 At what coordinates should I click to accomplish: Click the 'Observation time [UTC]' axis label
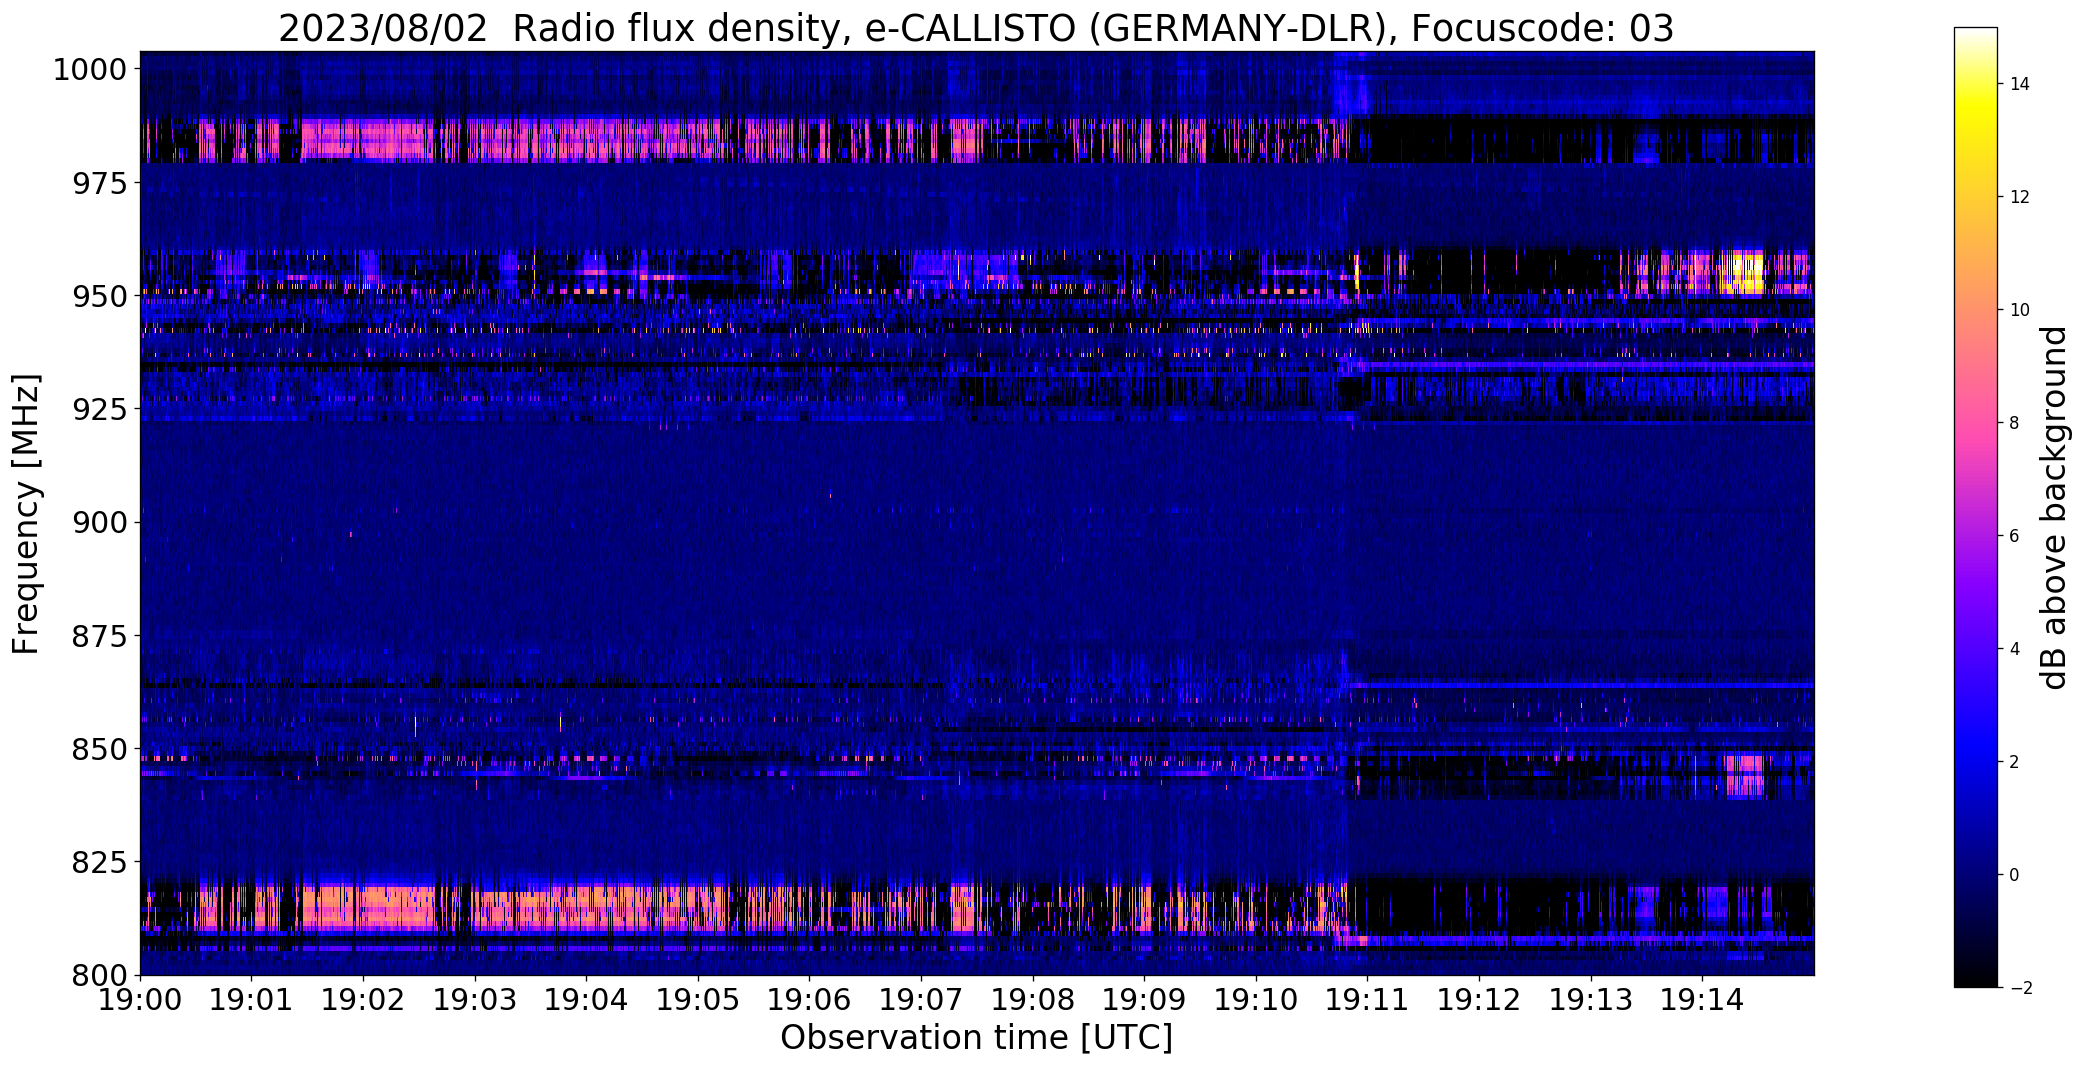[x=976, y=1038]
